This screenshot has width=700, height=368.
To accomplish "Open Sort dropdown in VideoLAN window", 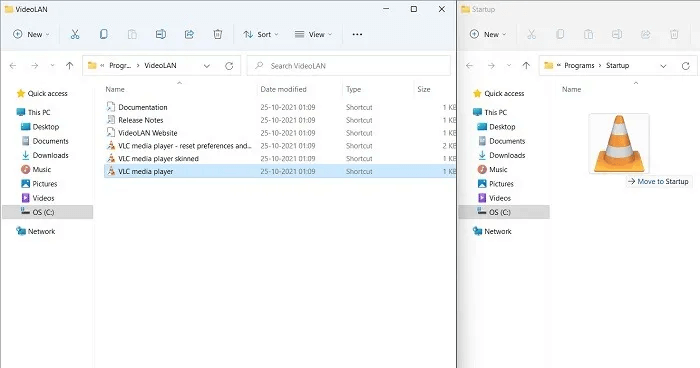I will pos(261,34).
